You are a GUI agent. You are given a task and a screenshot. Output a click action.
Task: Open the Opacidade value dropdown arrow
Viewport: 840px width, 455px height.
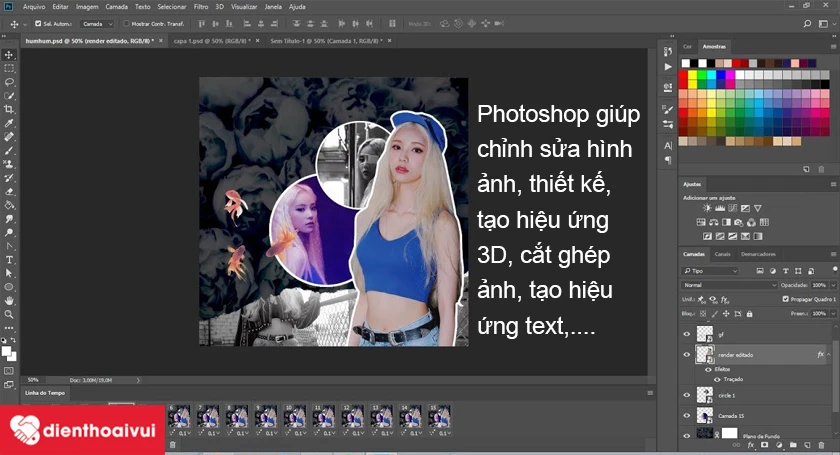[833, 285]
